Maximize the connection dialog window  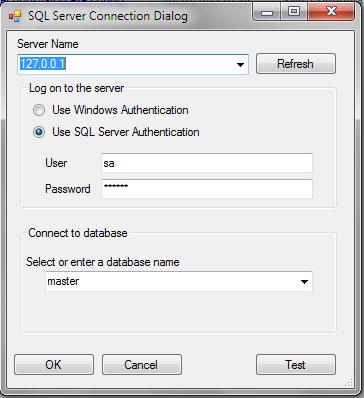click(294, 12)
